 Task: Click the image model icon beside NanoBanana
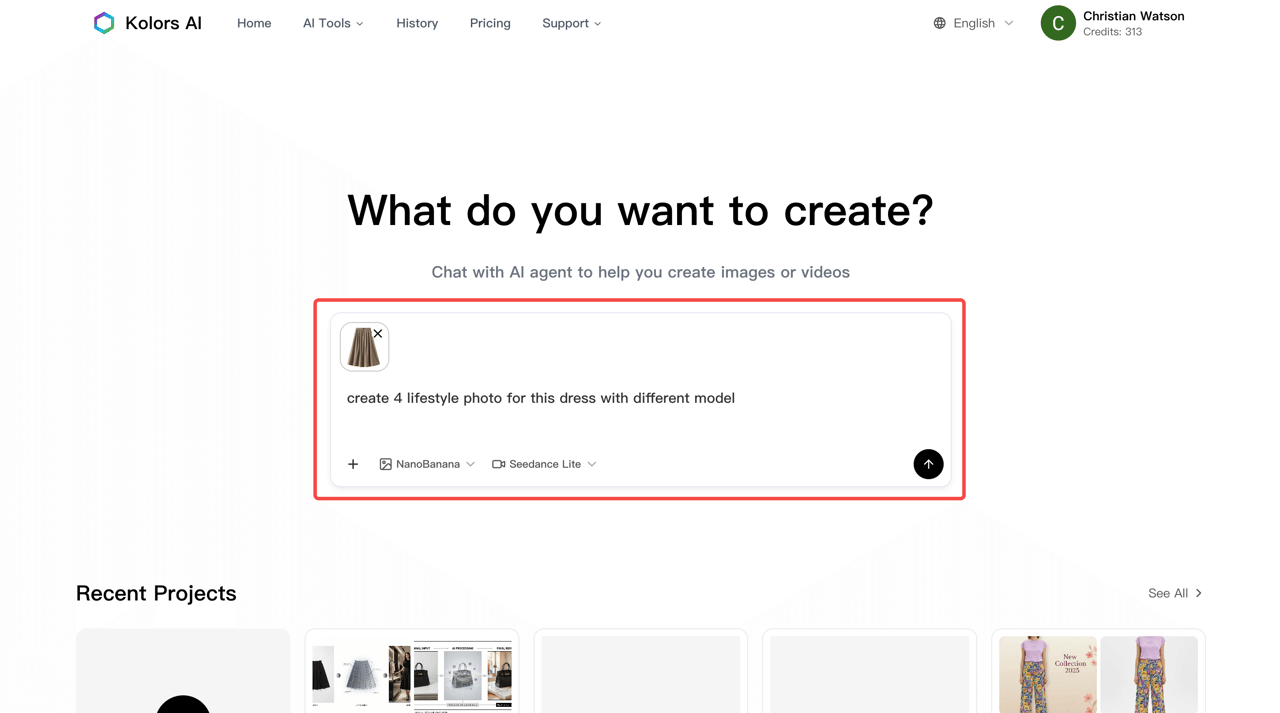coord(385,464)
